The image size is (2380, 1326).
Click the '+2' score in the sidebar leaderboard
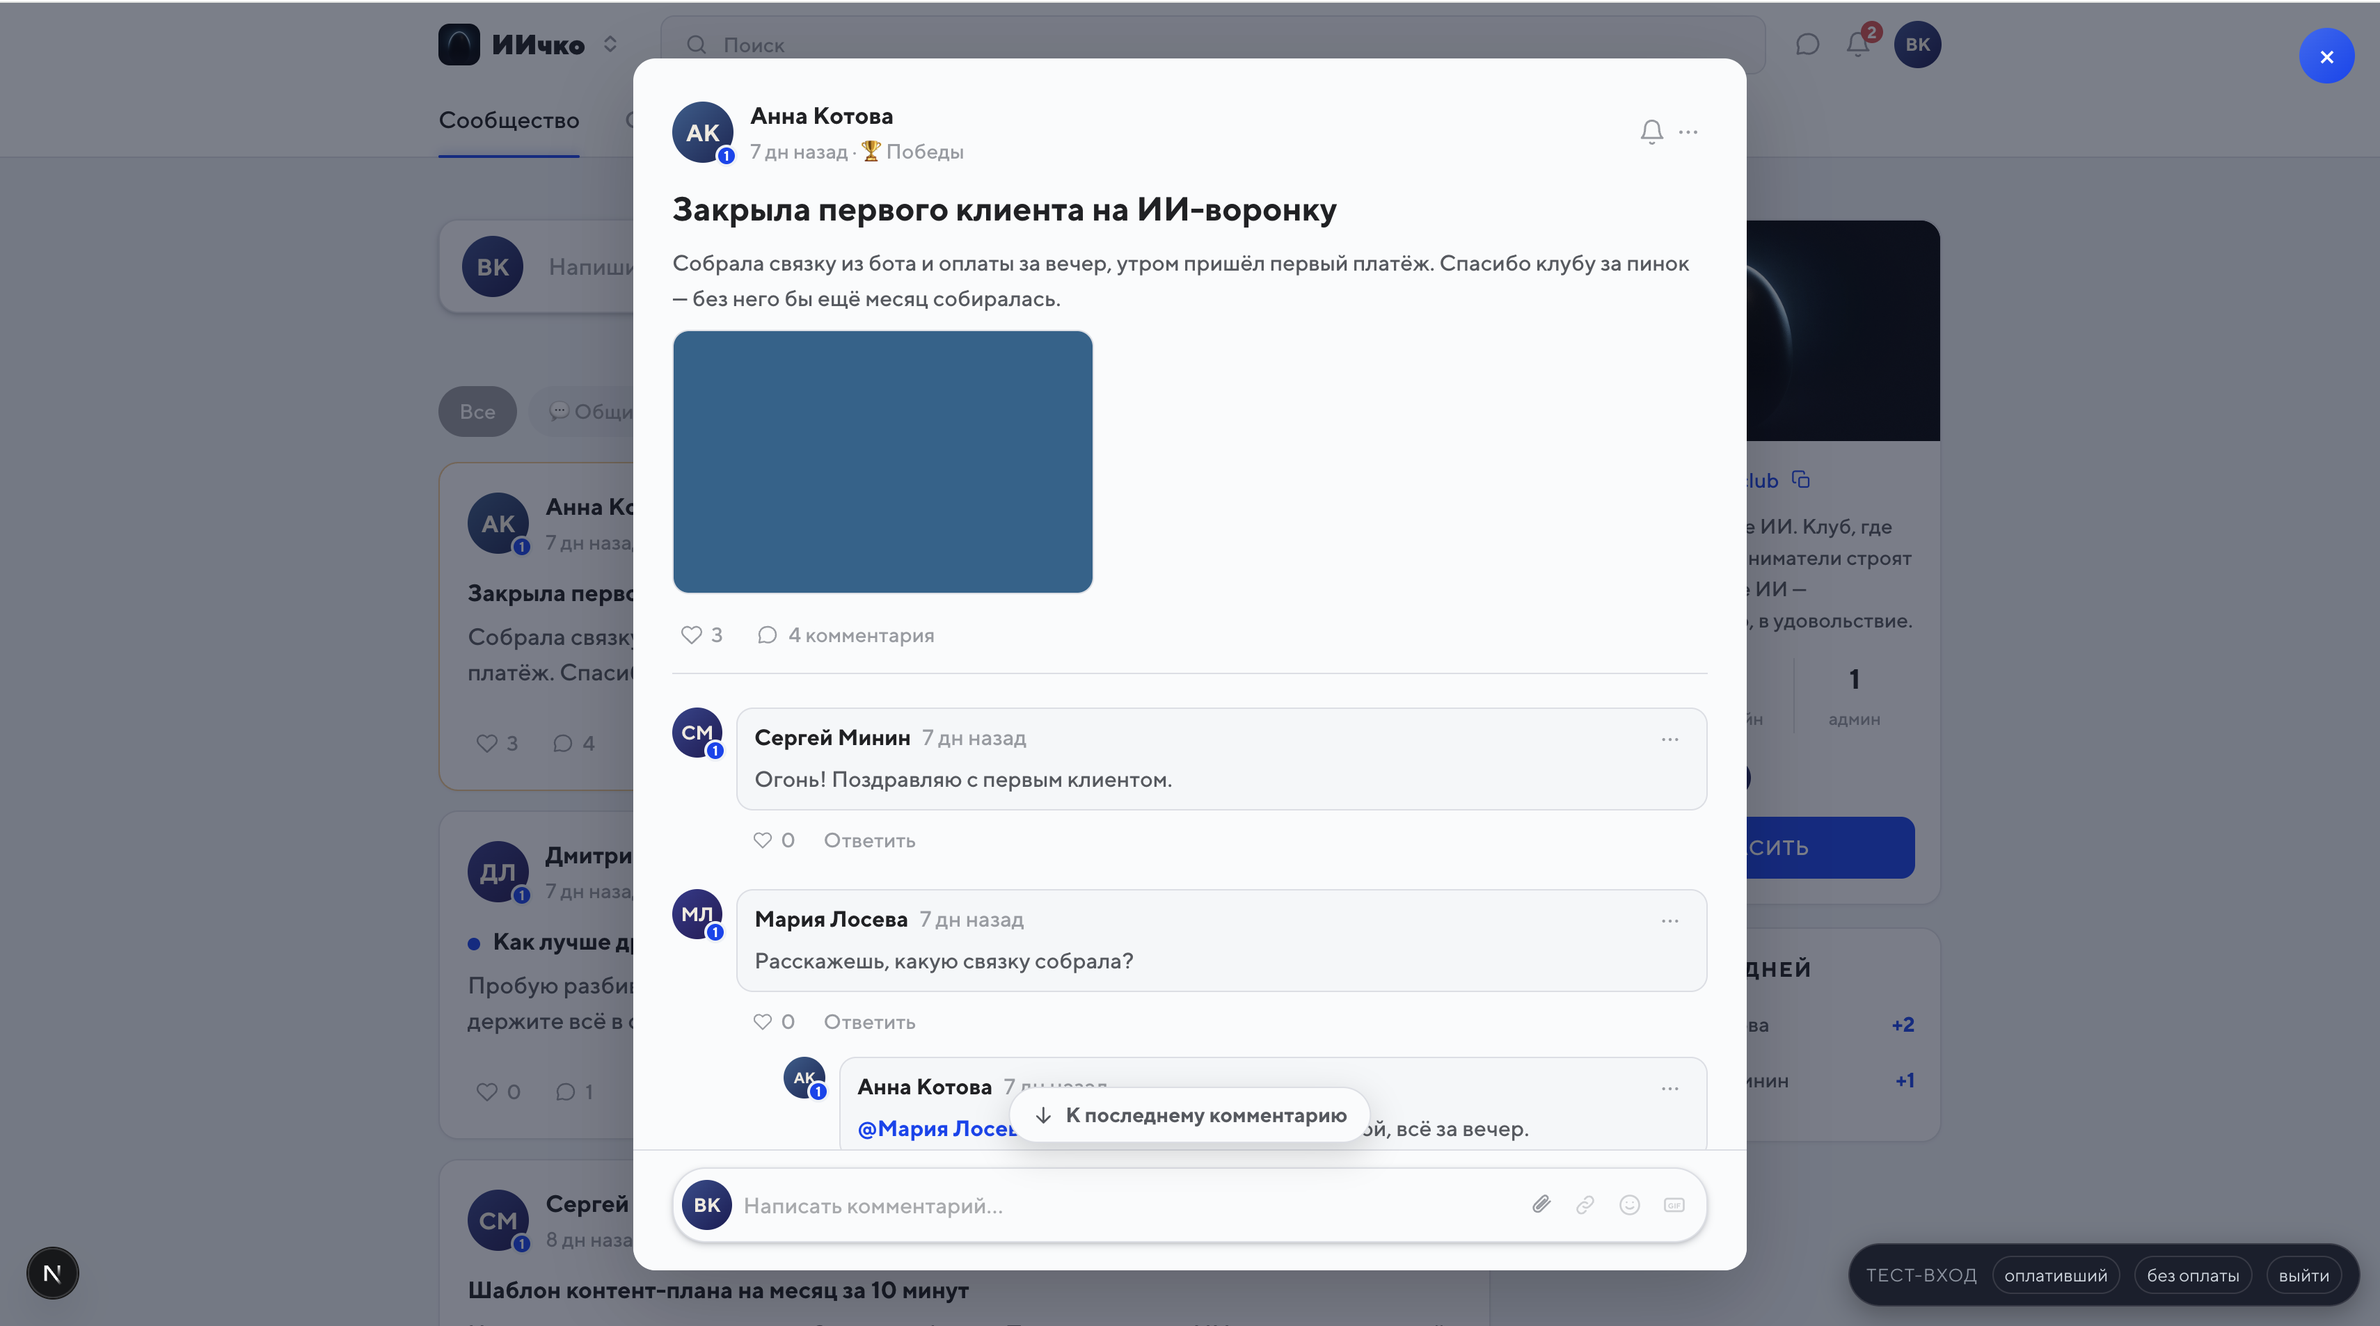coord(1902,1025)
